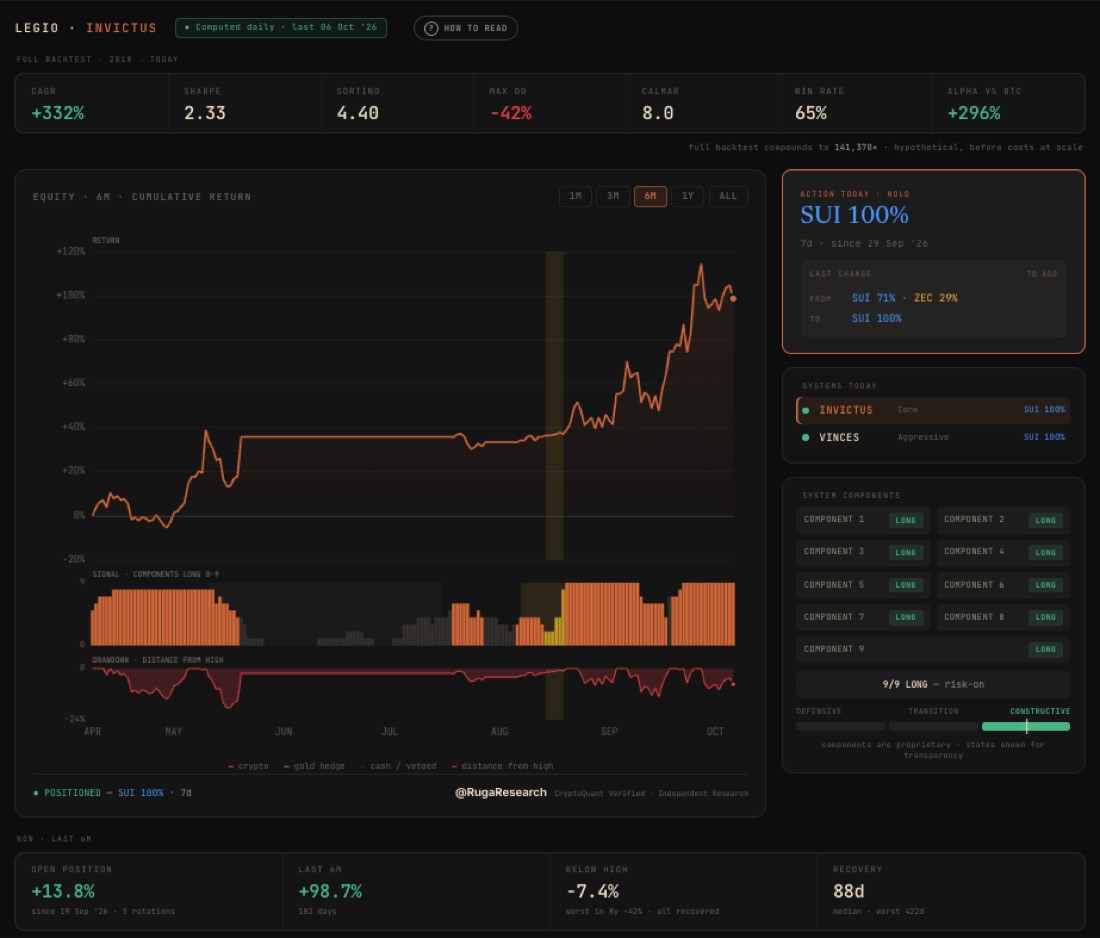
Task: Click the Sharpe 2.33 value
Action: [205, 113]
